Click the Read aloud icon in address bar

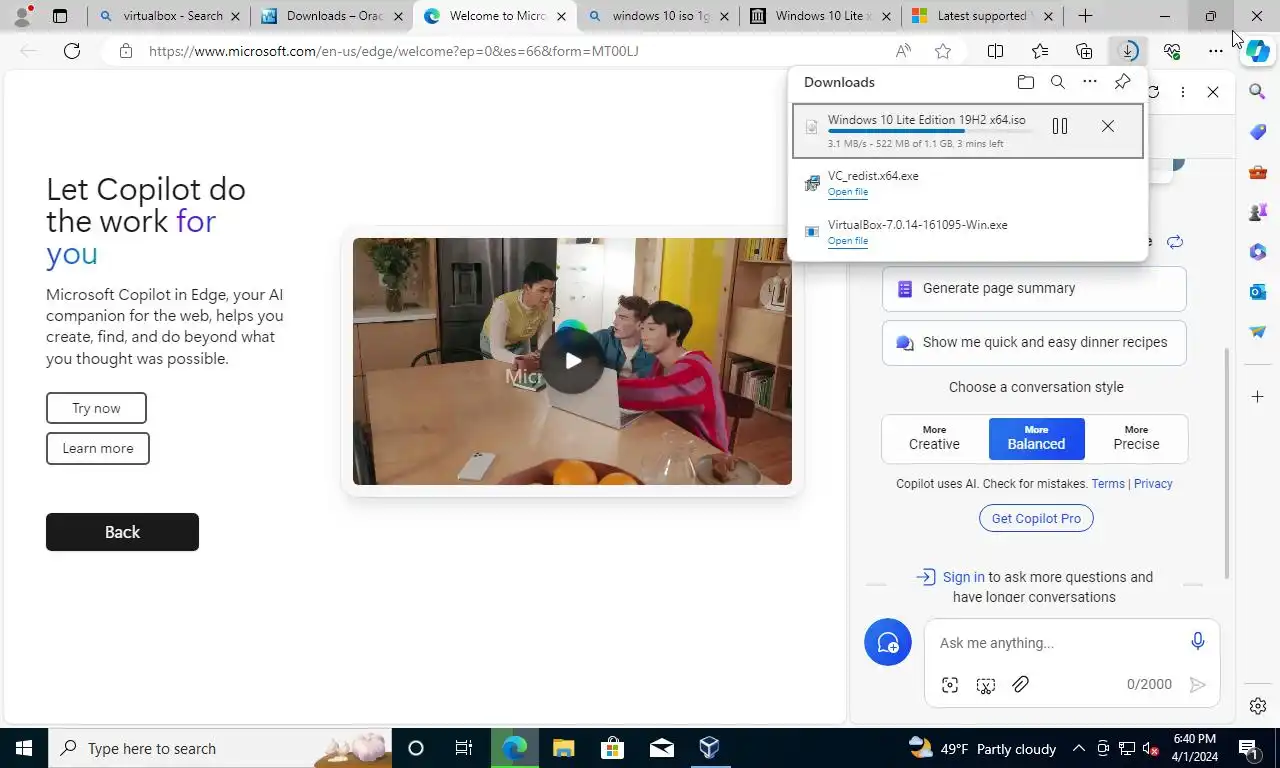[x=903, y=51]
